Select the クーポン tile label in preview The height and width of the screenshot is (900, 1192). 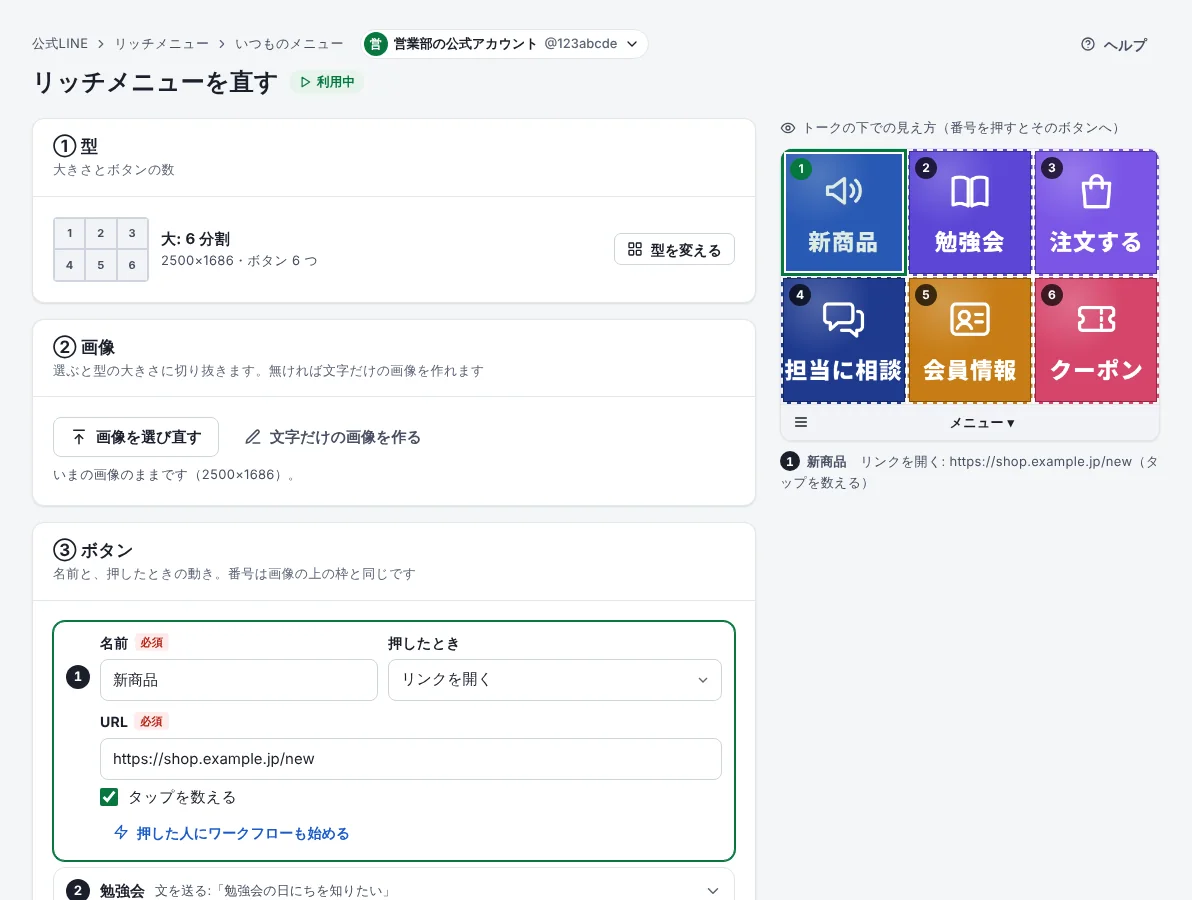(1095, 370)
